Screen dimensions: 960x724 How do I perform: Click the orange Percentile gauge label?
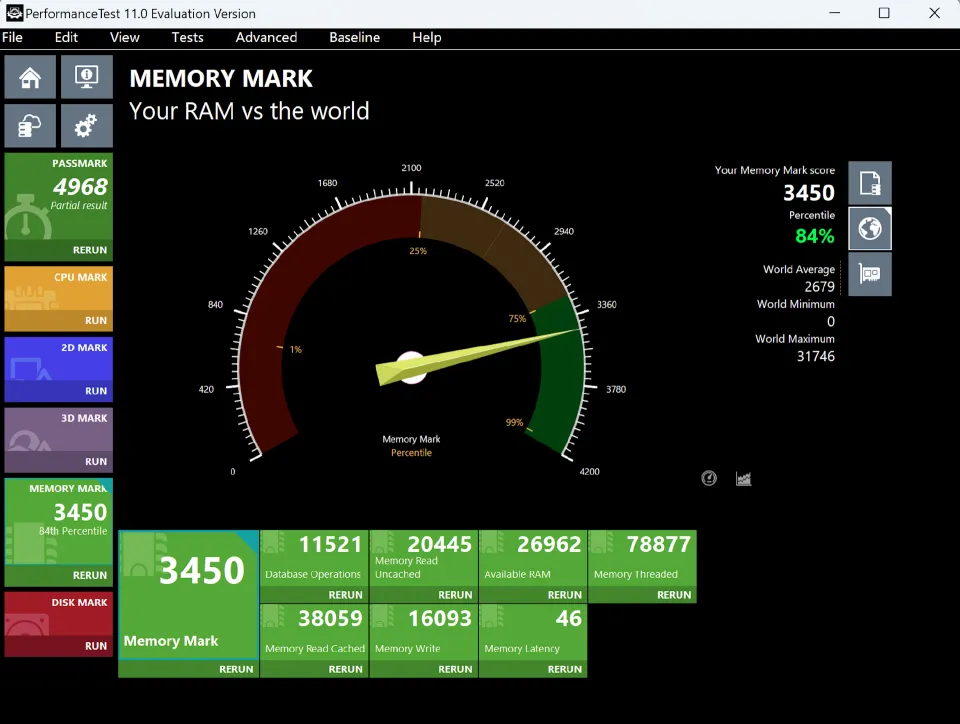coord(411,453)
